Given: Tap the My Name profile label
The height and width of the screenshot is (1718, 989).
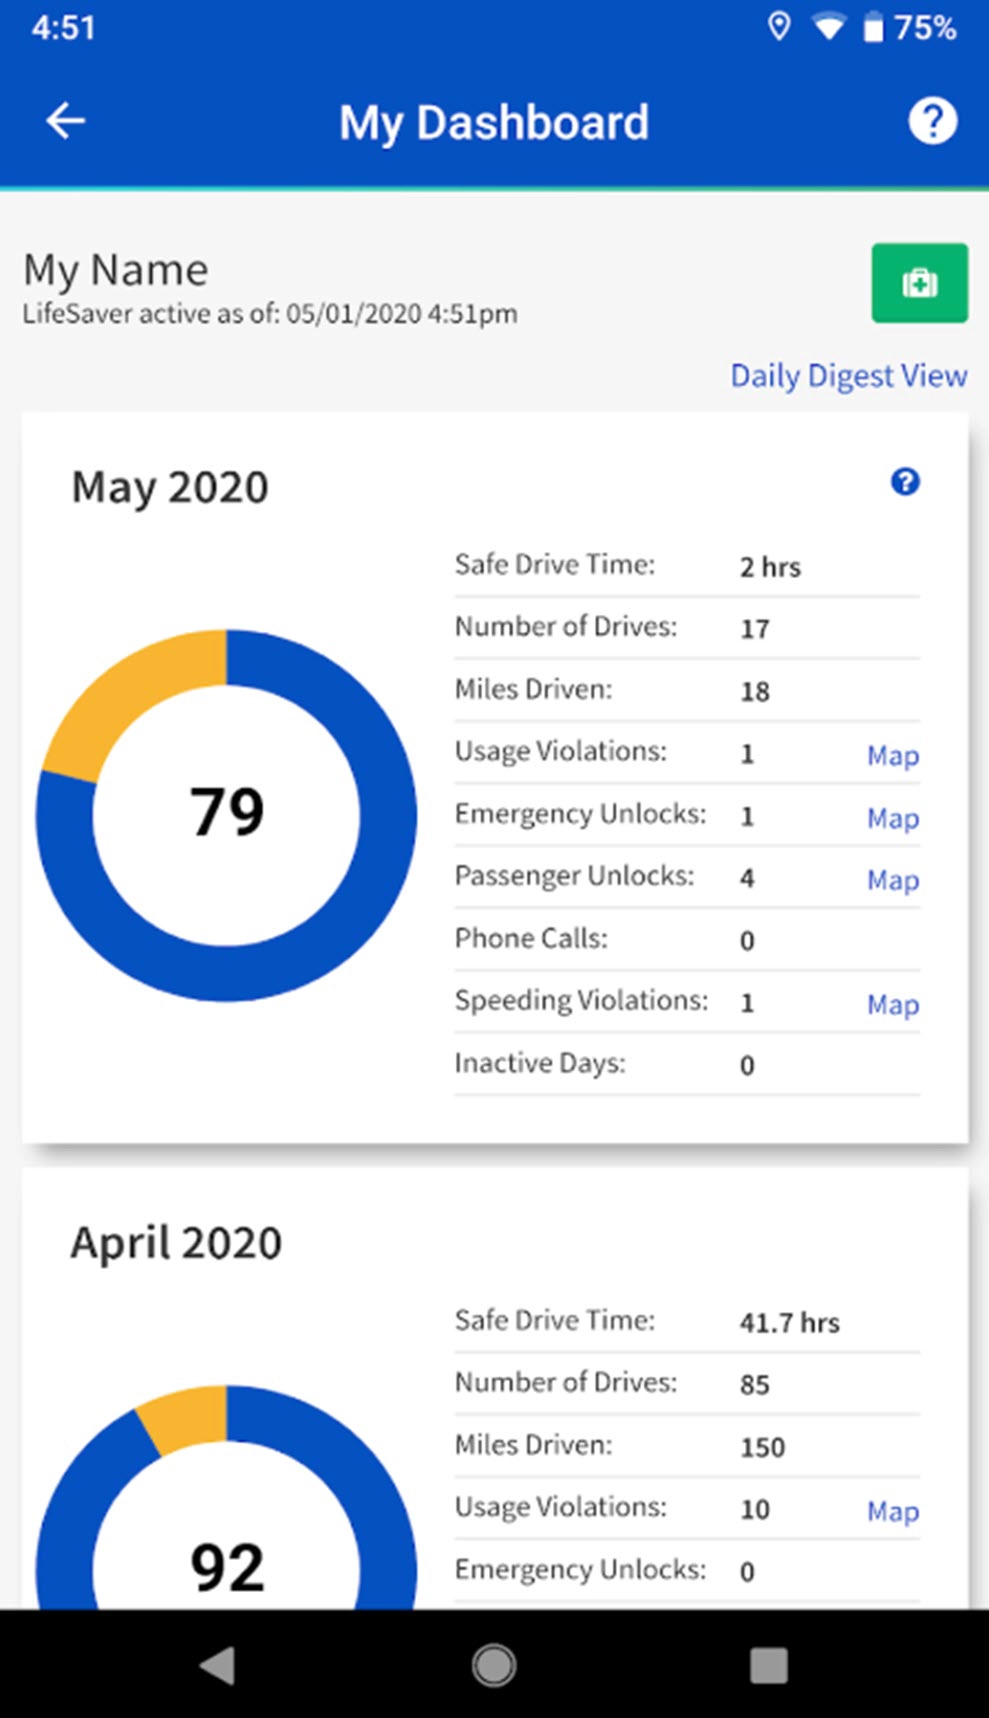Looking at the screenshot, I should 116,270.
